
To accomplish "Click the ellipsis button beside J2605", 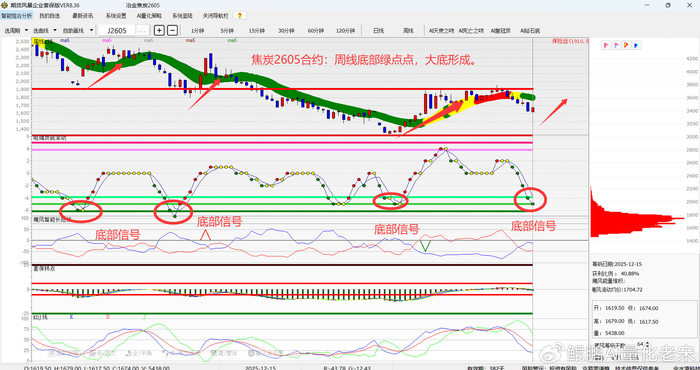I will click(x=142, y=31).
